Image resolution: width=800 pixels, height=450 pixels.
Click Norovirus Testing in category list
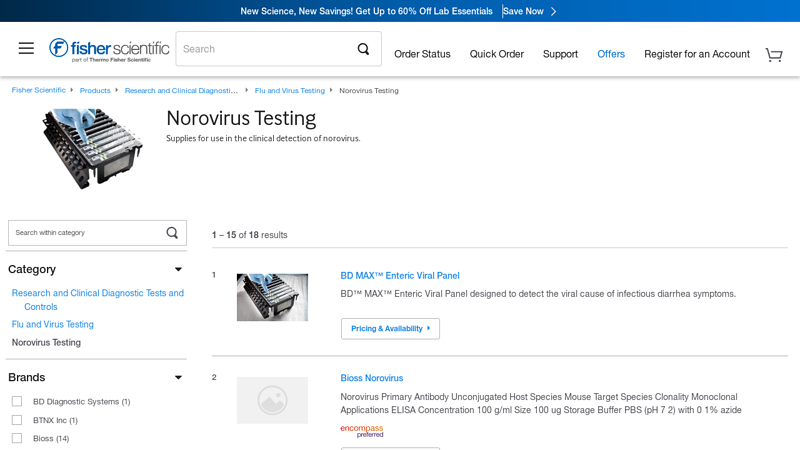pos(46,342)
